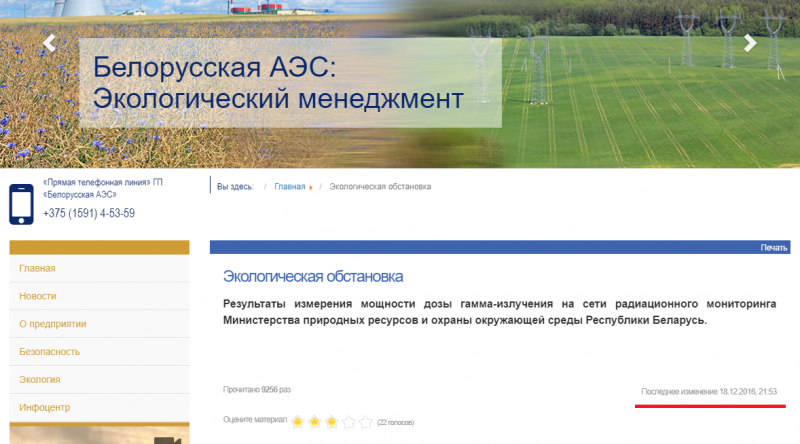The width and height of the screenshot is (800, 444).
Task: Click Экологическая обстановка breadcrumb text
Action: pyautogui.click(x=380, y=187)
